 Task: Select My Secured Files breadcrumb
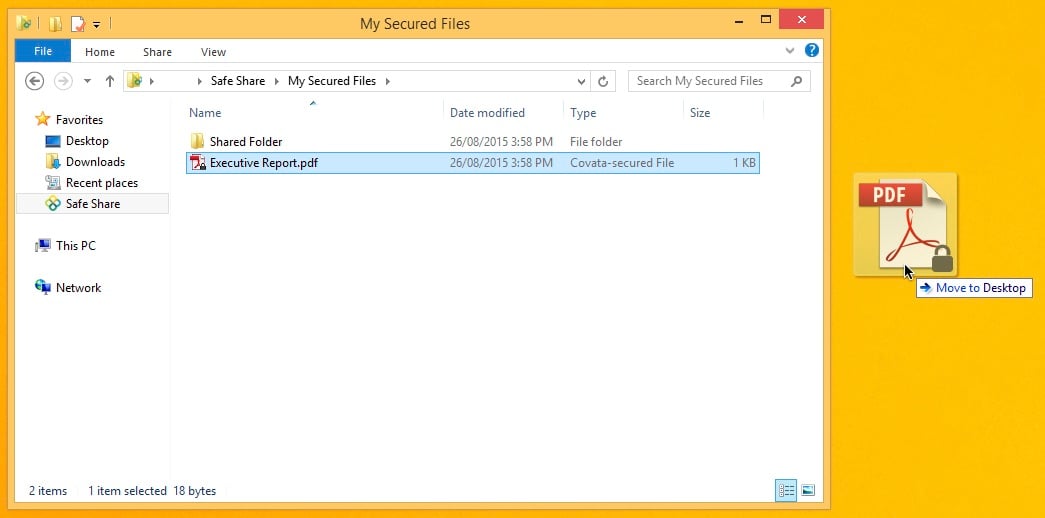(332, 81)
